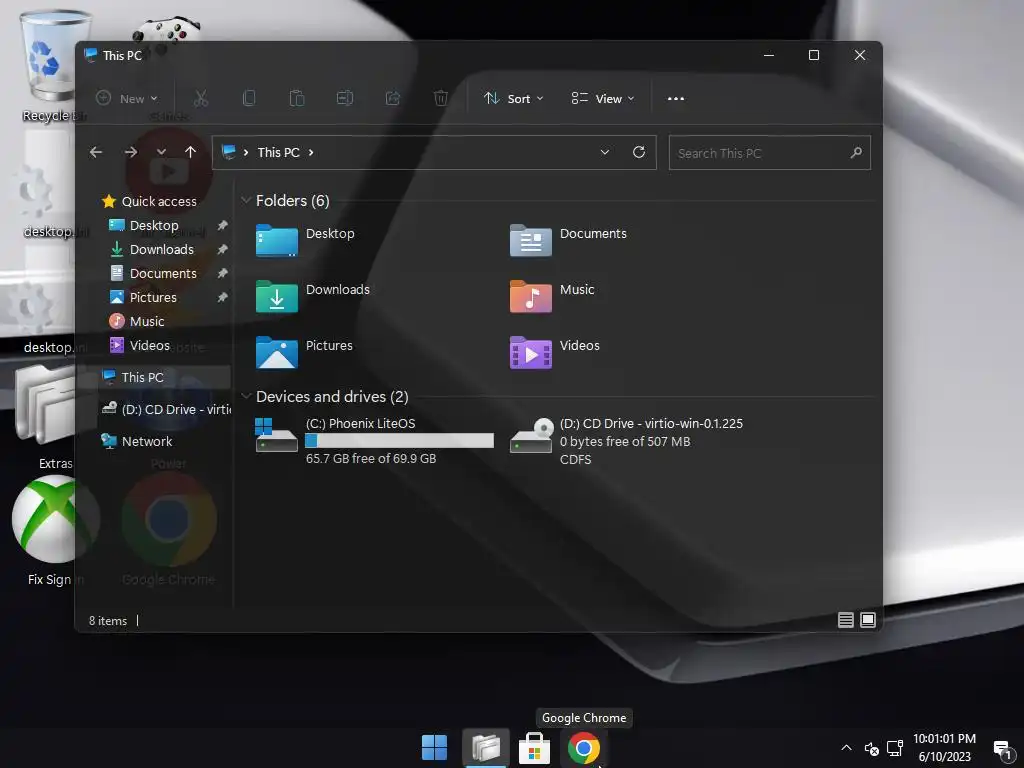Image resolution: width=1024 pixels, height=768 pixels.
Task: Select the (C:) Phoenix LiteOS drive
Action: pos(374,441)
